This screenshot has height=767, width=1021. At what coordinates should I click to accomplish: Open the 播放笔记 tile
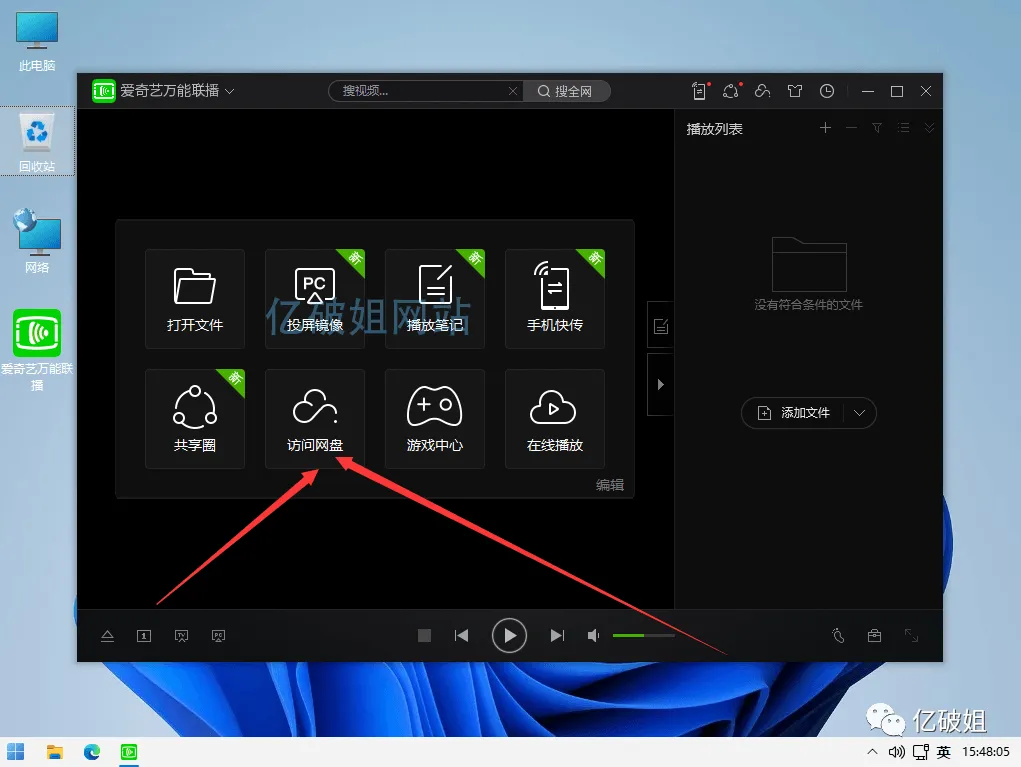tap(434, 299)
